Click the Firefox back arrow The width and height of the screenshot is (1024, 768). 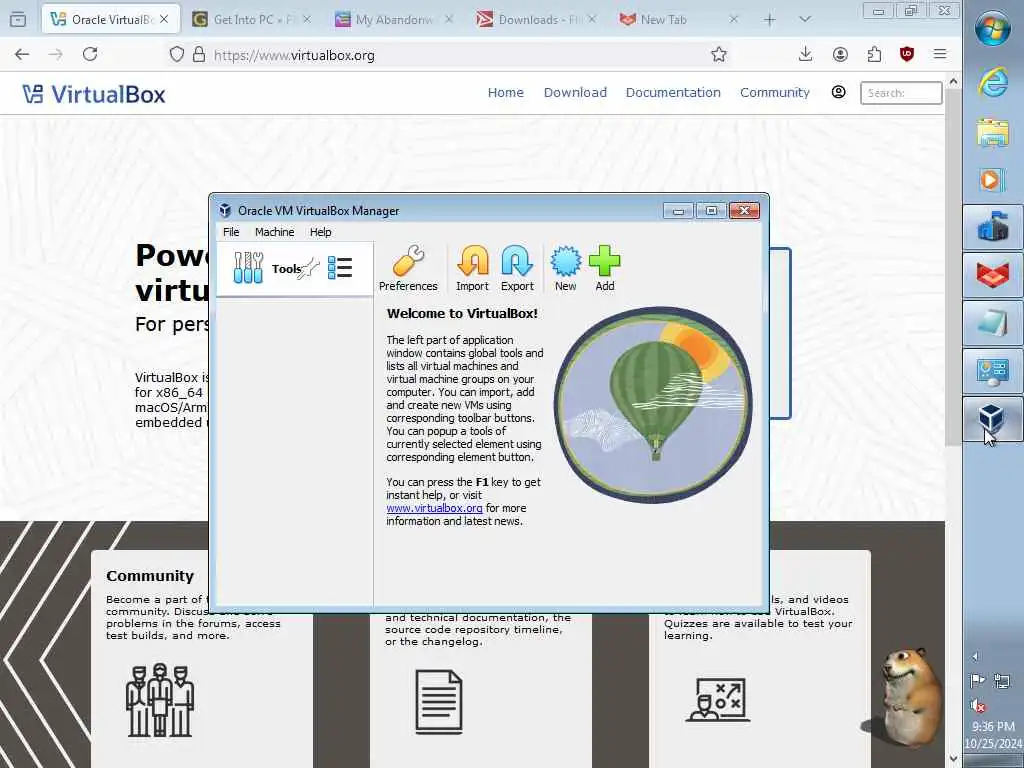(x=22, y=55)
